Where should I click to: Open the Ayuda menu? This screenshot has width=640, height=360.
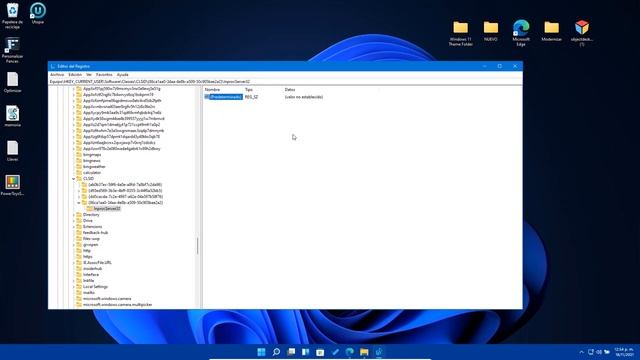pyautogui.click(x=122, y=75)
